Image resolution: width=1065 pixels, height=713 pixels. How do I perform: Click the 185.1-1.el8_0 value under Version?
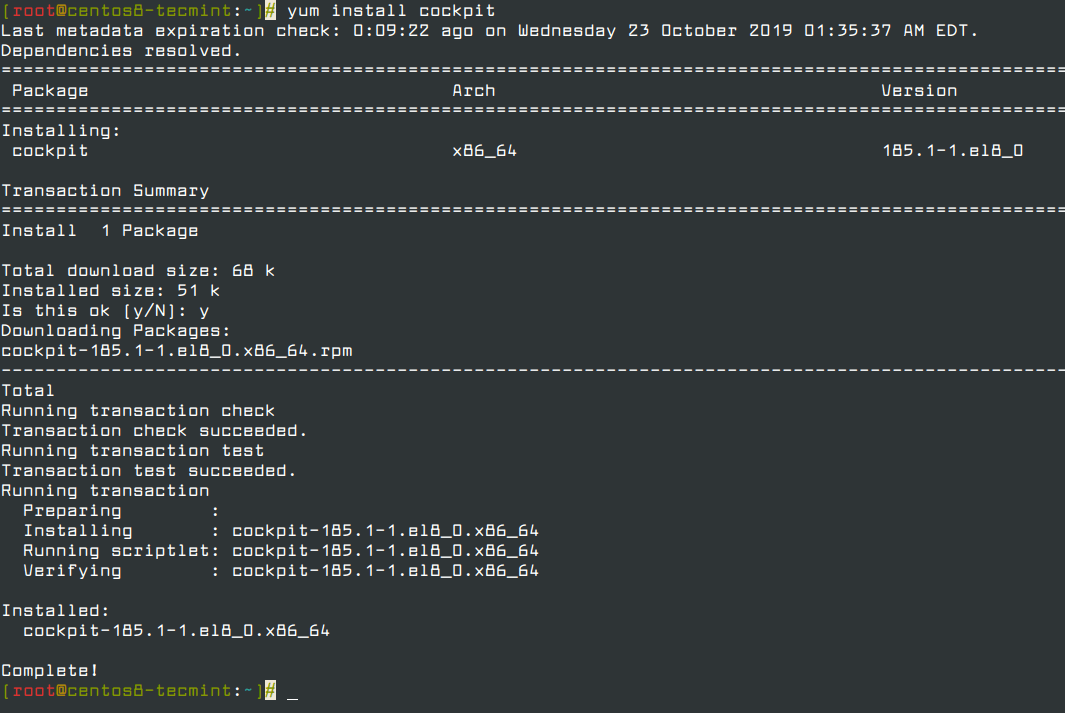pos(952,151)
